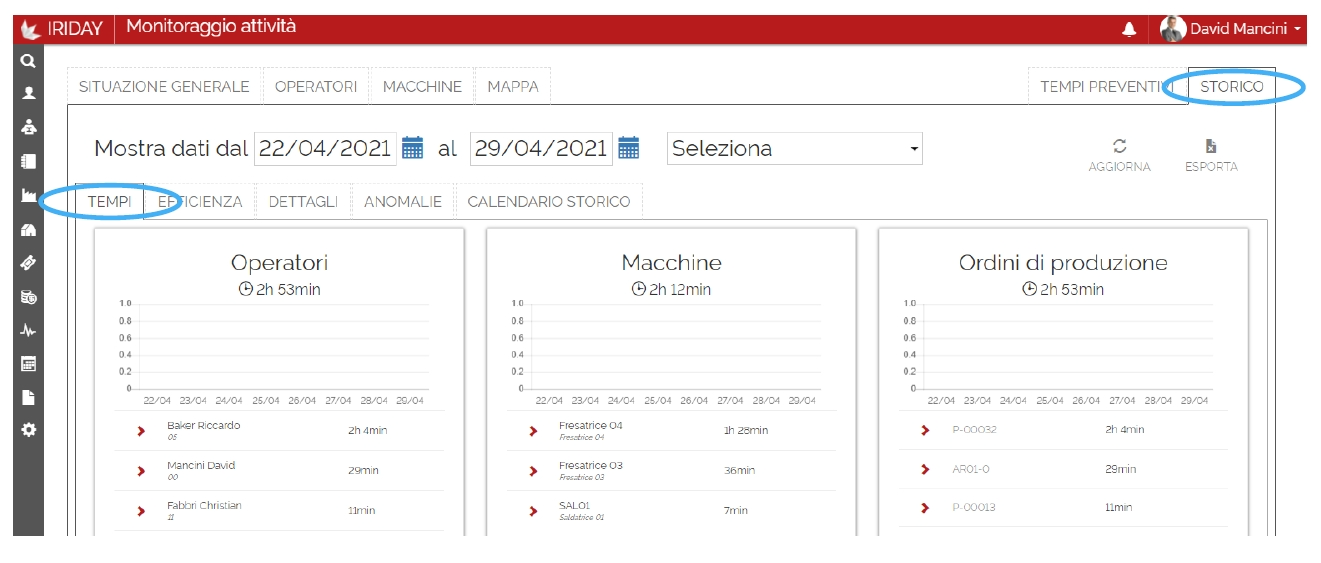Select the Calendario Storico tab

click(x=548, y=202)
